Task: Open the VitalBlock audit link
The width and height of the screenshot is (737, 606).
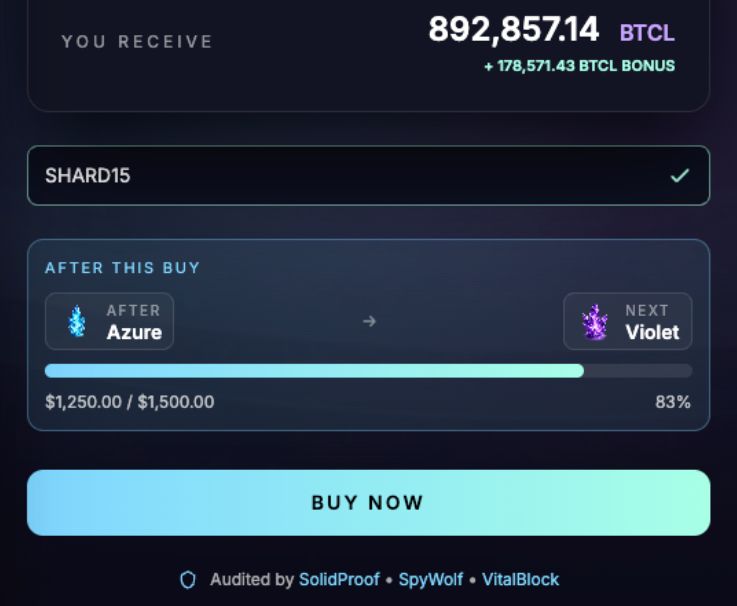Action: coord(520,580)
